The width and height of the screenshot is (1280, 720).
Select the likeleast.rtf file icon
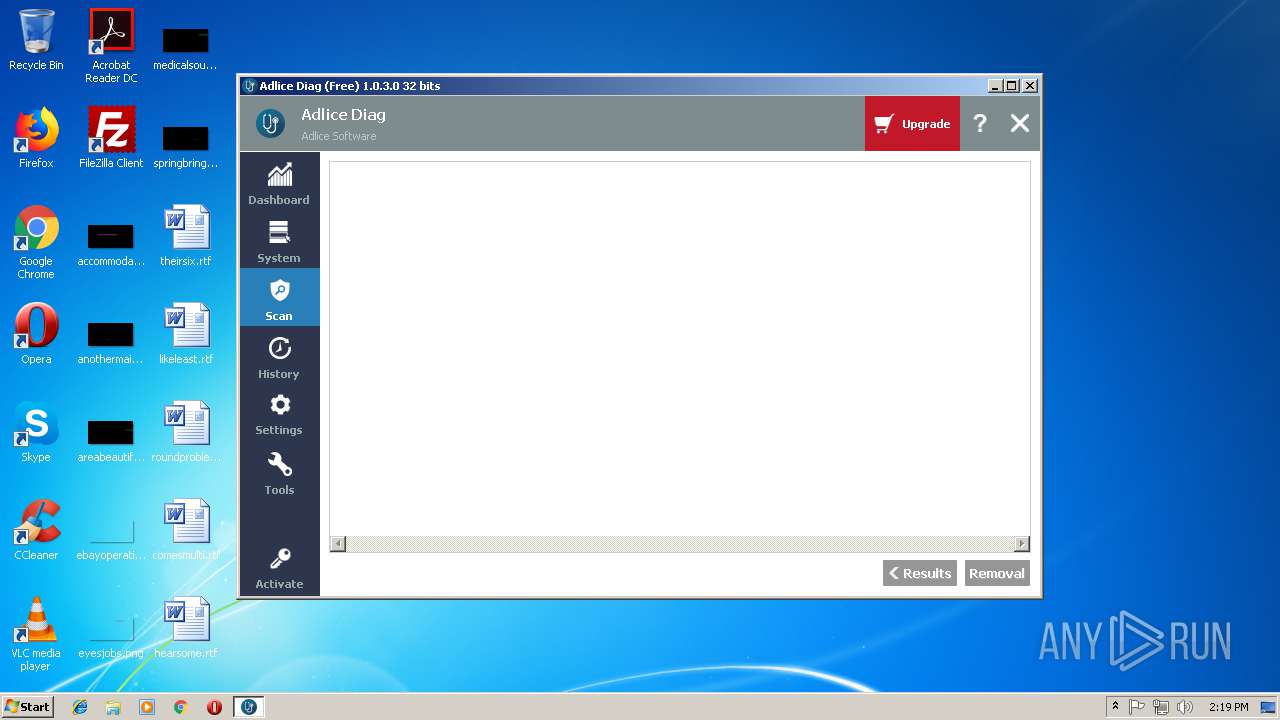click(186, 334)
